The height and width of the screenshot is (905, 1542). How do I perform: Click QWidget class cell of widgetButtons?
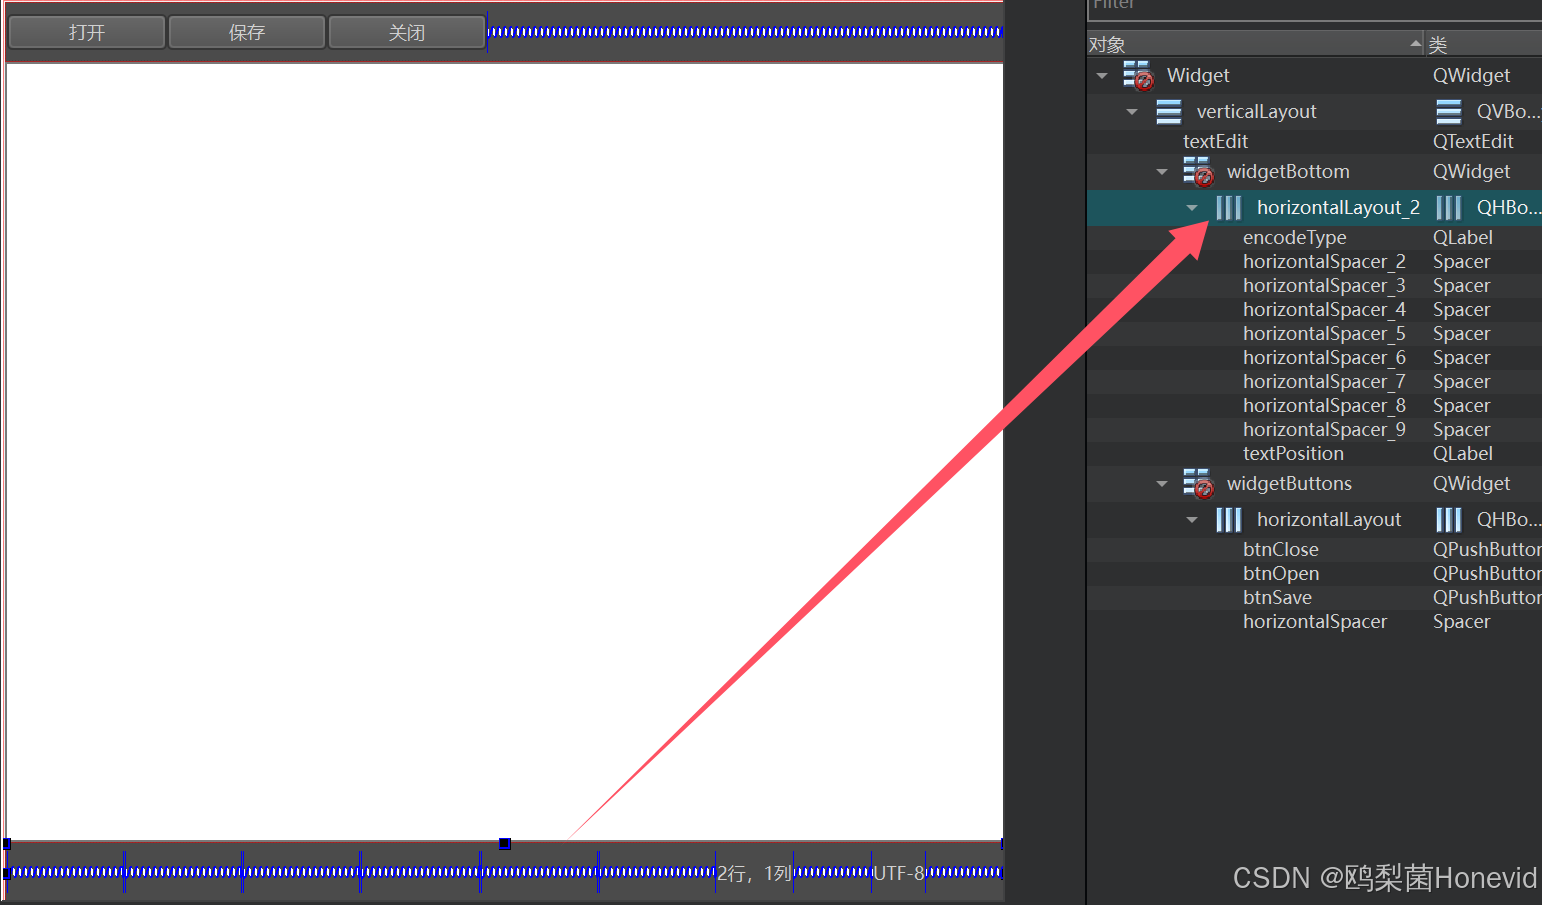click(x=1471, y=484)
